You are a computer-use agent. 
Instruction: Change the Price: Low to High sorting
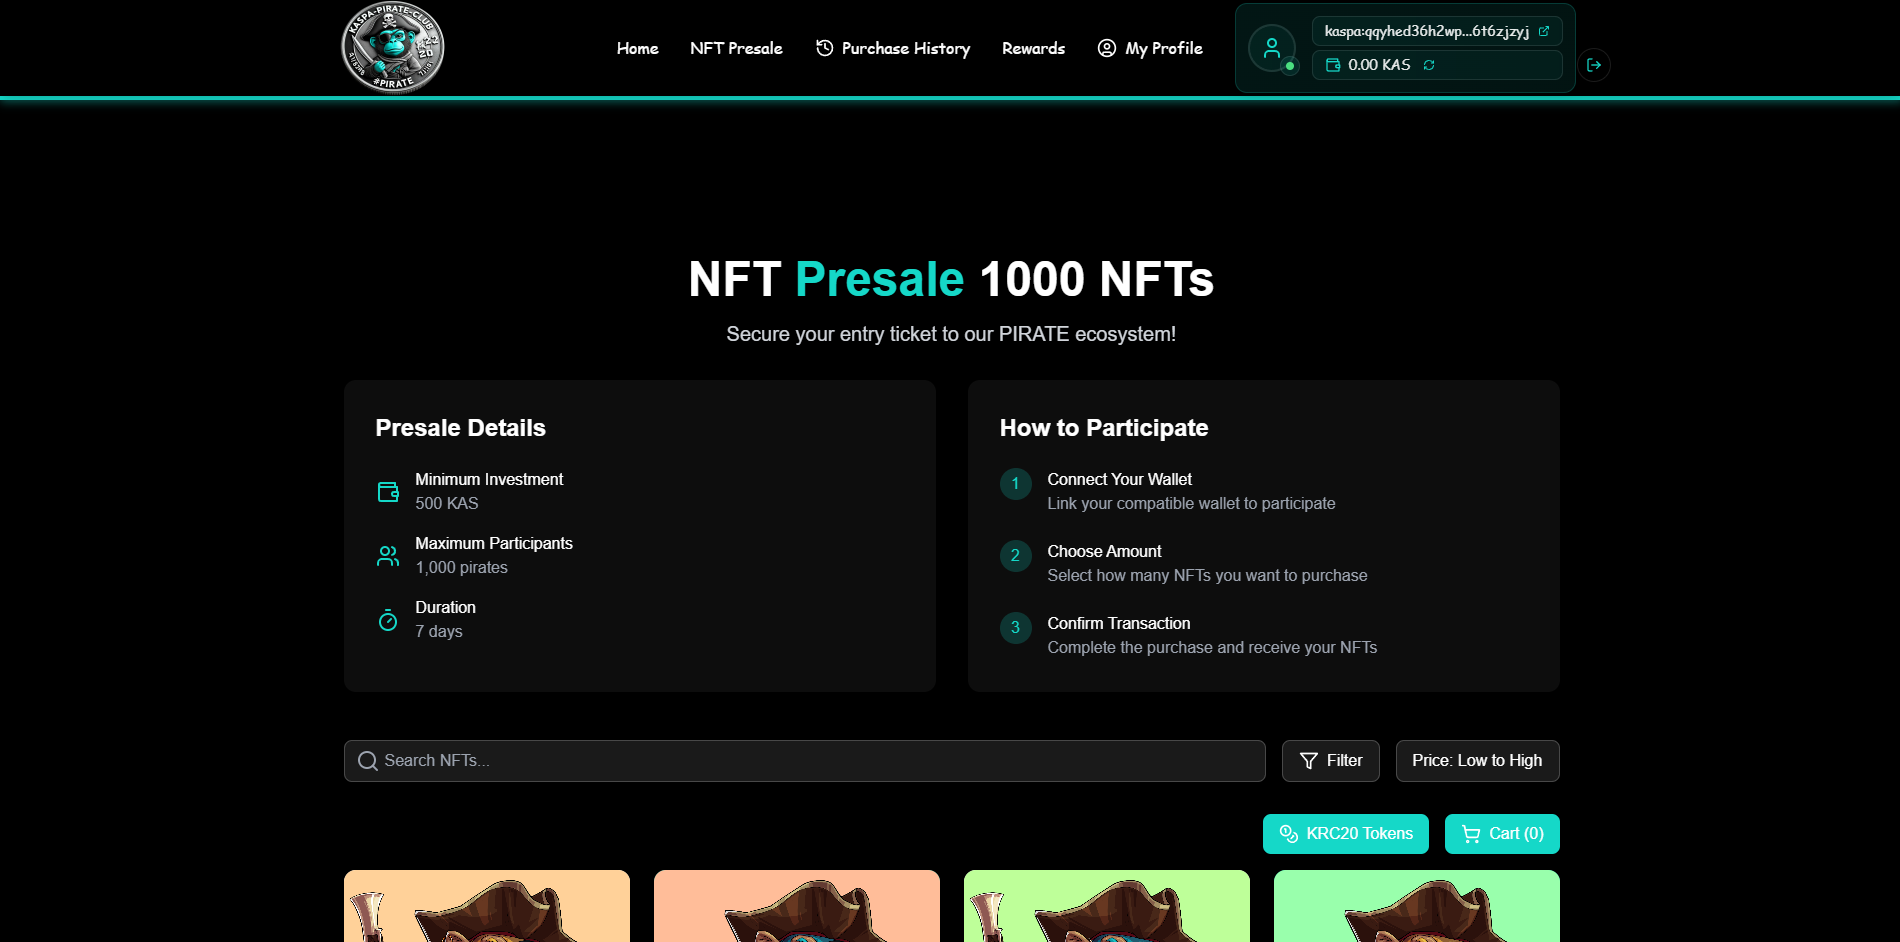[x=1477, y=761]
